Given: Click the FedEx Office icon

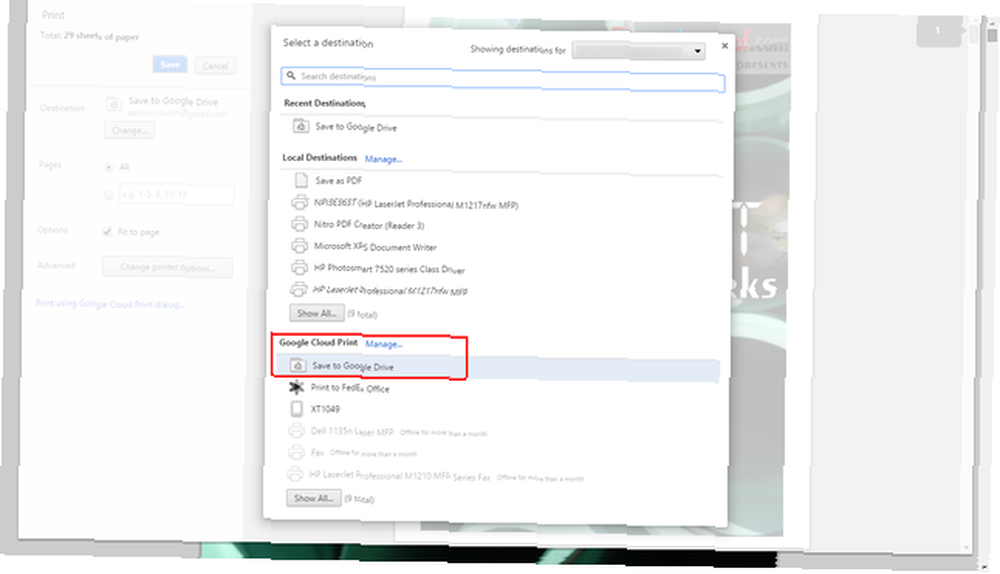Looking at the screenshot, I should click(x=297, y=387).
